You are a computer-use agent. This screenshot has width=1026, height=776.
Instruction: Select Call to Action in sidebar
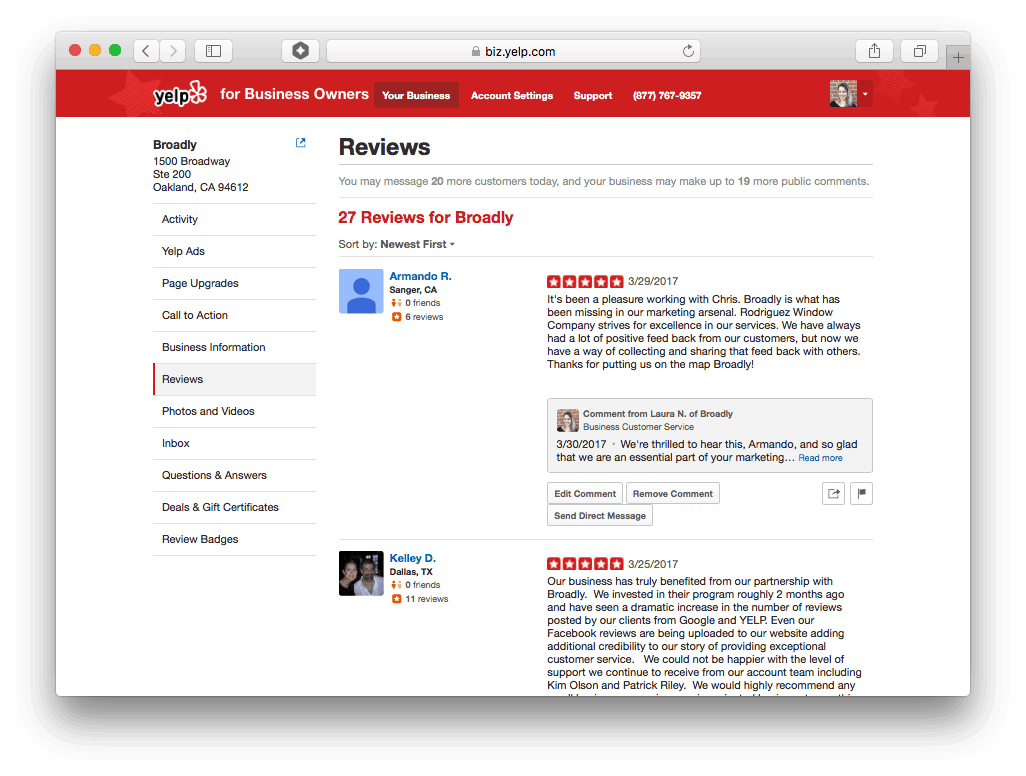click(x=234, y=315)
